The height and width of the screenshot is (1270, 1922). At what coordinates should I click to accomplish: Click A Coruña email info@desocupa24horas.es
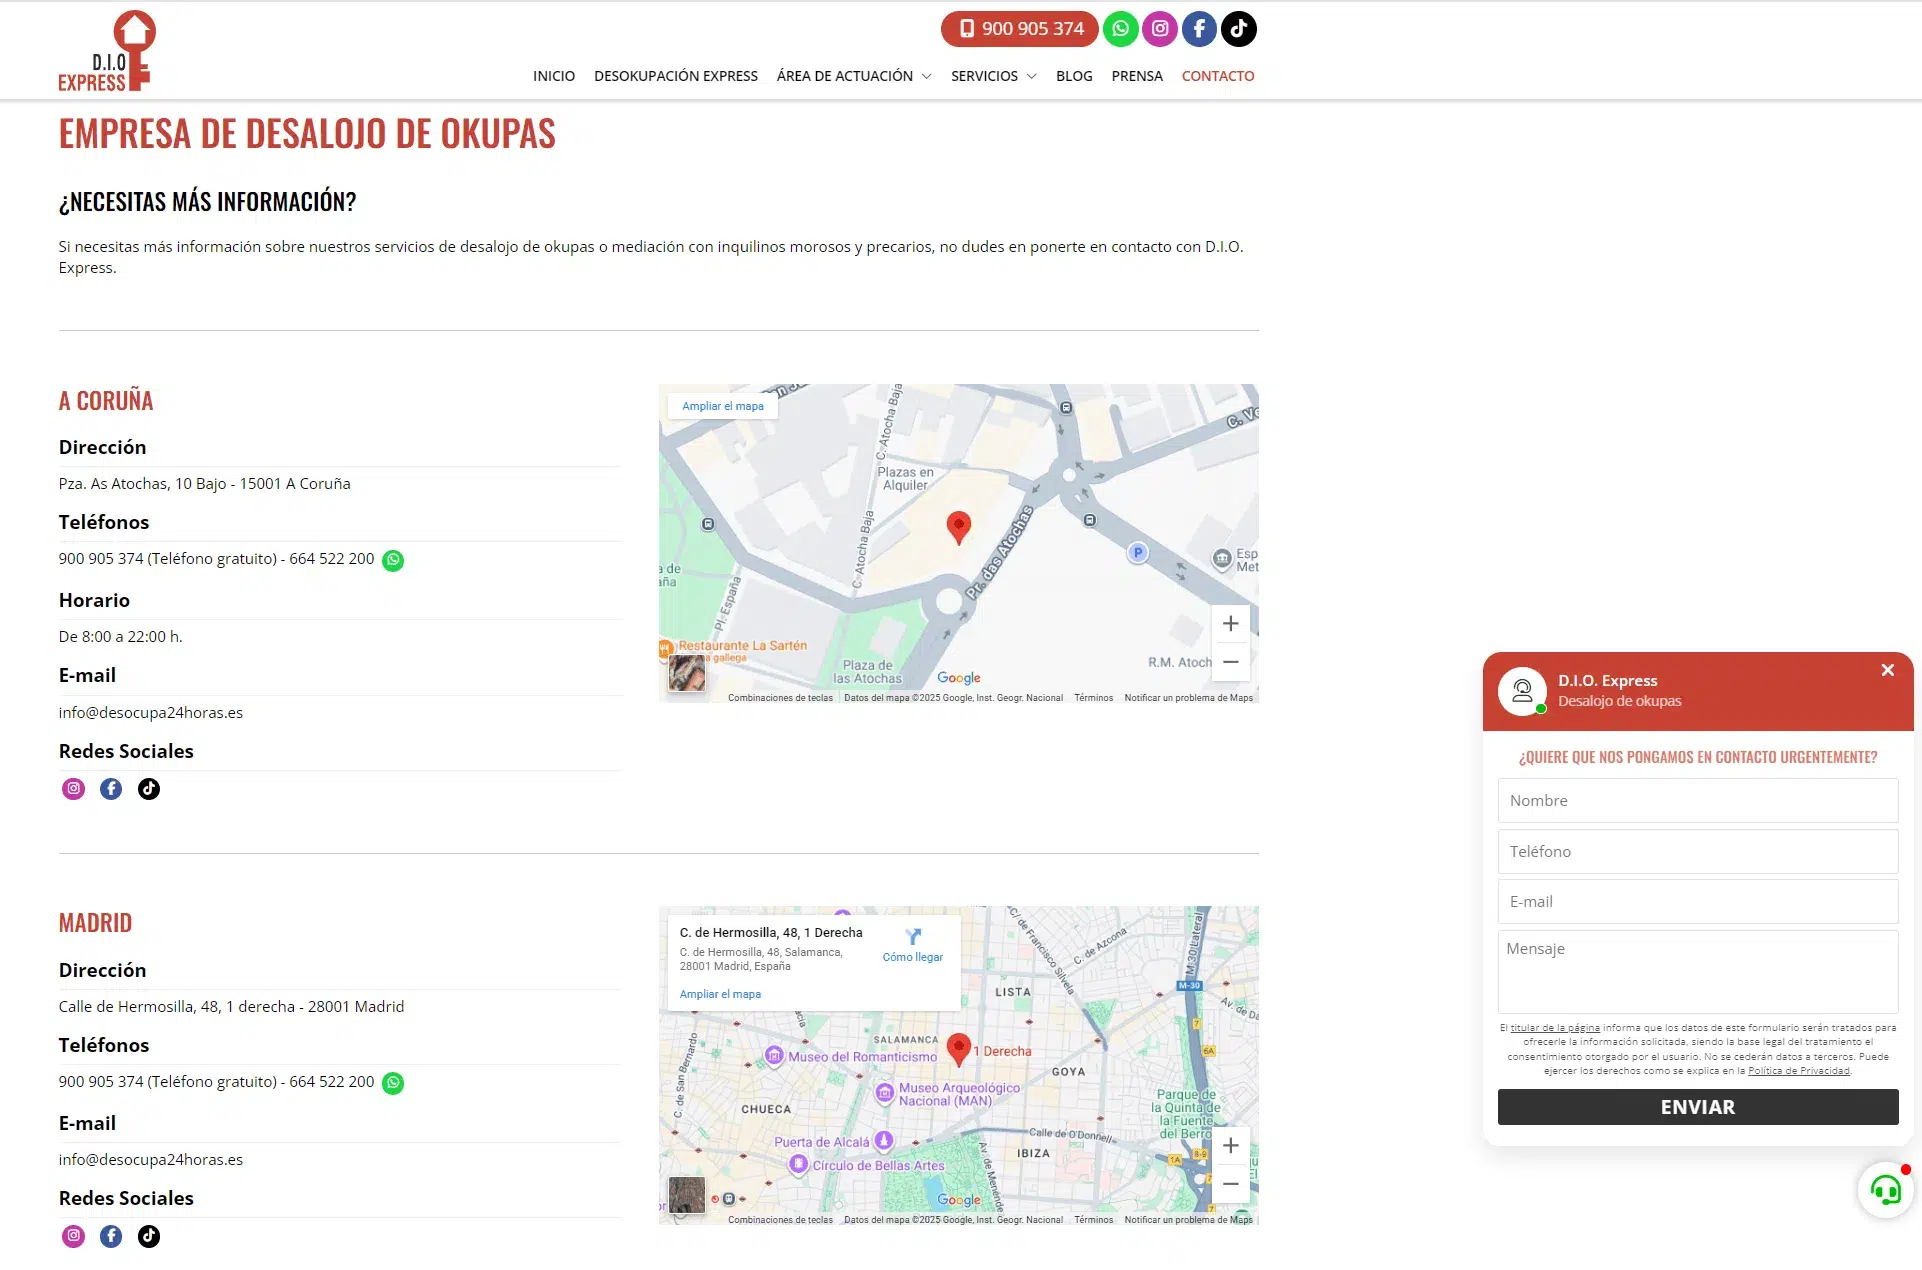151,713
